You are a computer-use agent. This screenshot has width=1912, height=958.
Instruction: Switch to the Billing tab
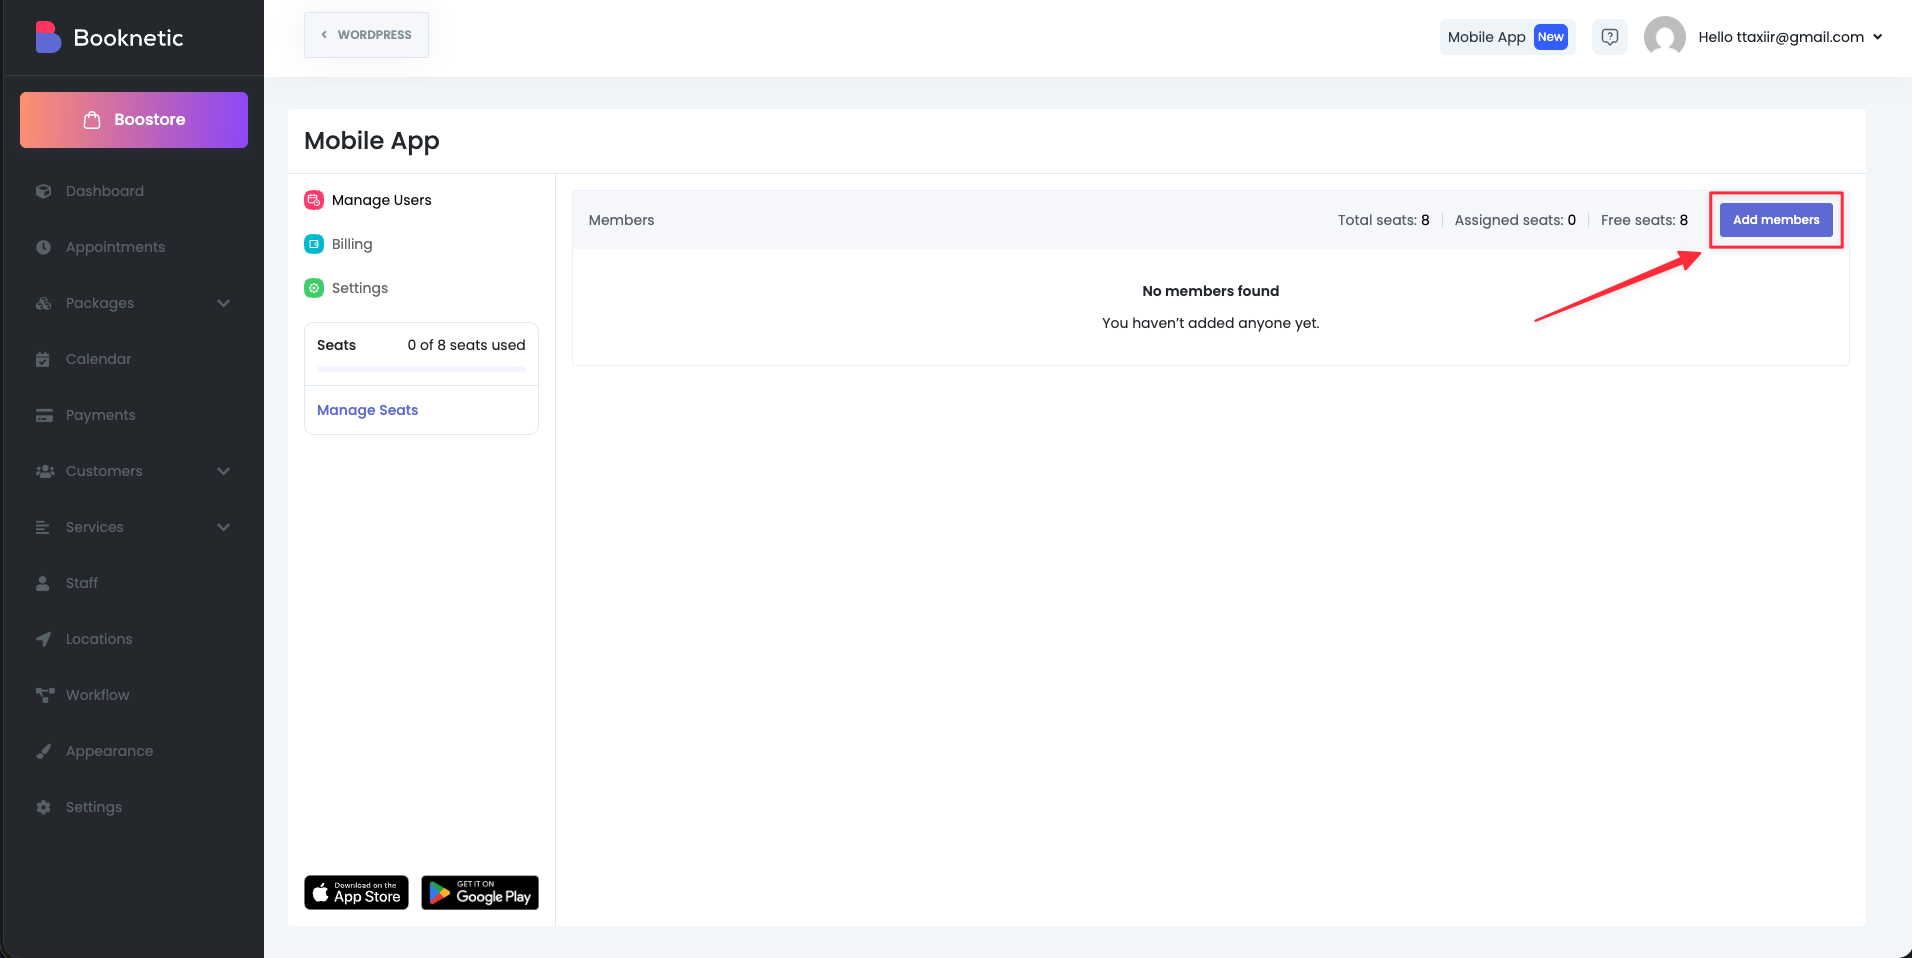(351, 244)
